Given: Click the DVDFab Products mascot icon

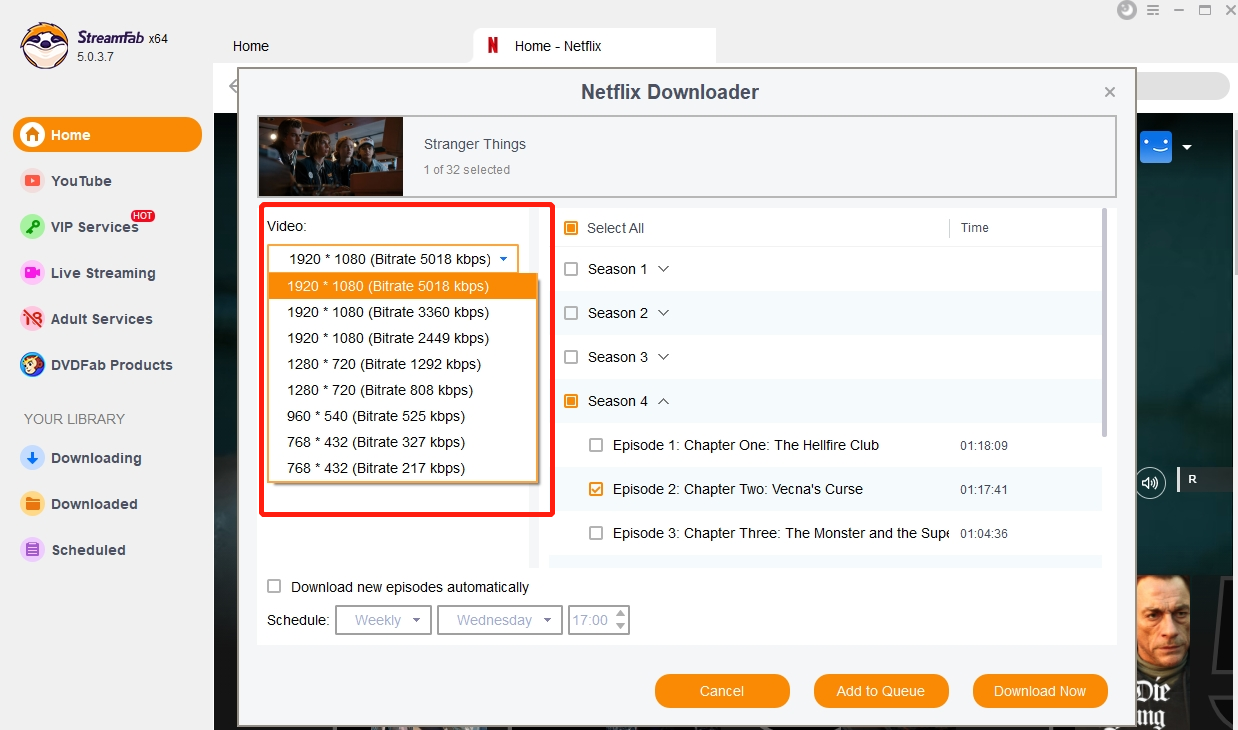Looking at the screenshot, I should (x=33, y=365).
